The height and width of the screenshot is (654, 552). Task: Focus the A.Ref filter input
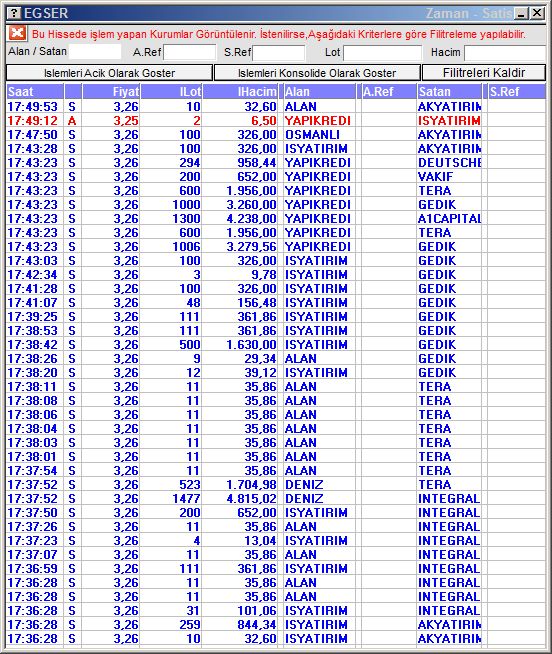[190, 53]
